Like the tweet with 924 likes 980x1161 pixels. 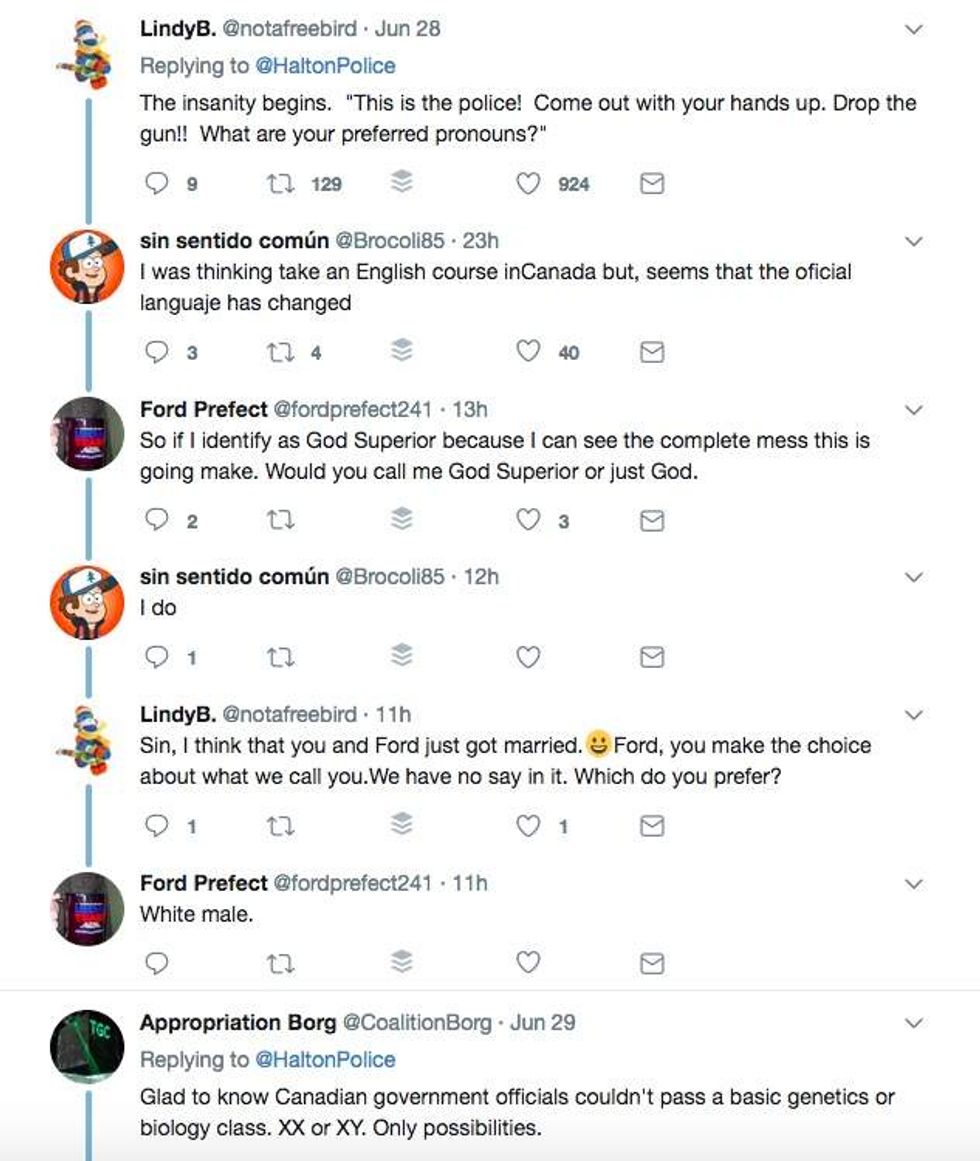pyautogui.click(x=528, y=184)
